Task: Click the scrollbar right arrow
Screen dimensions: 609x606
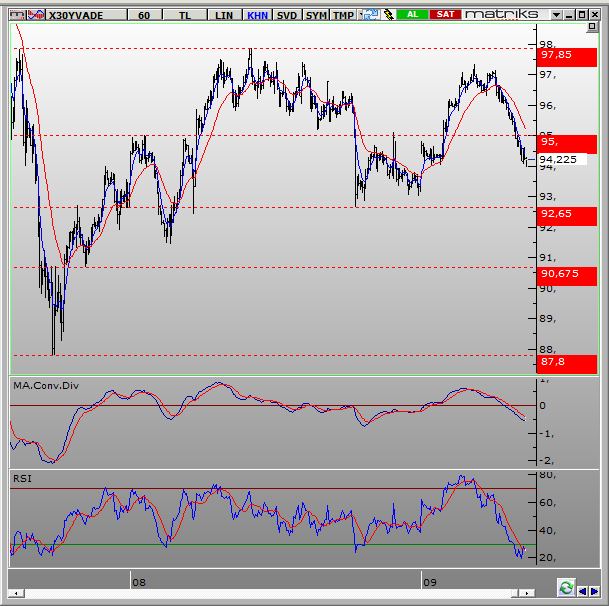Action: [x=527, y=593]
